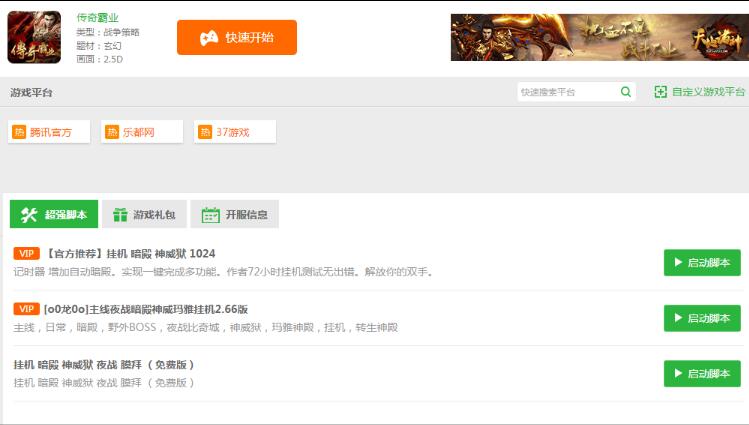The width and height of the screenshot is (749, 425).
Task: Click hot badge icon on 腾讯官方
Action: 19,132
